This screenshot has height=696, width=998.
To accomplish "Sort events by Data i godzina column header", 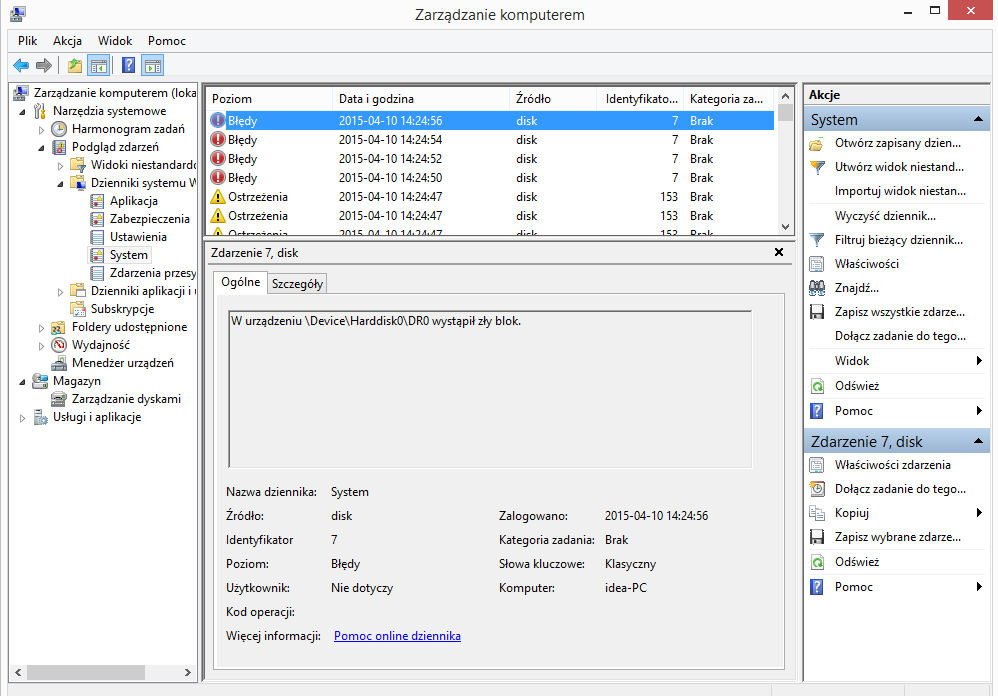I will point(421,99).
